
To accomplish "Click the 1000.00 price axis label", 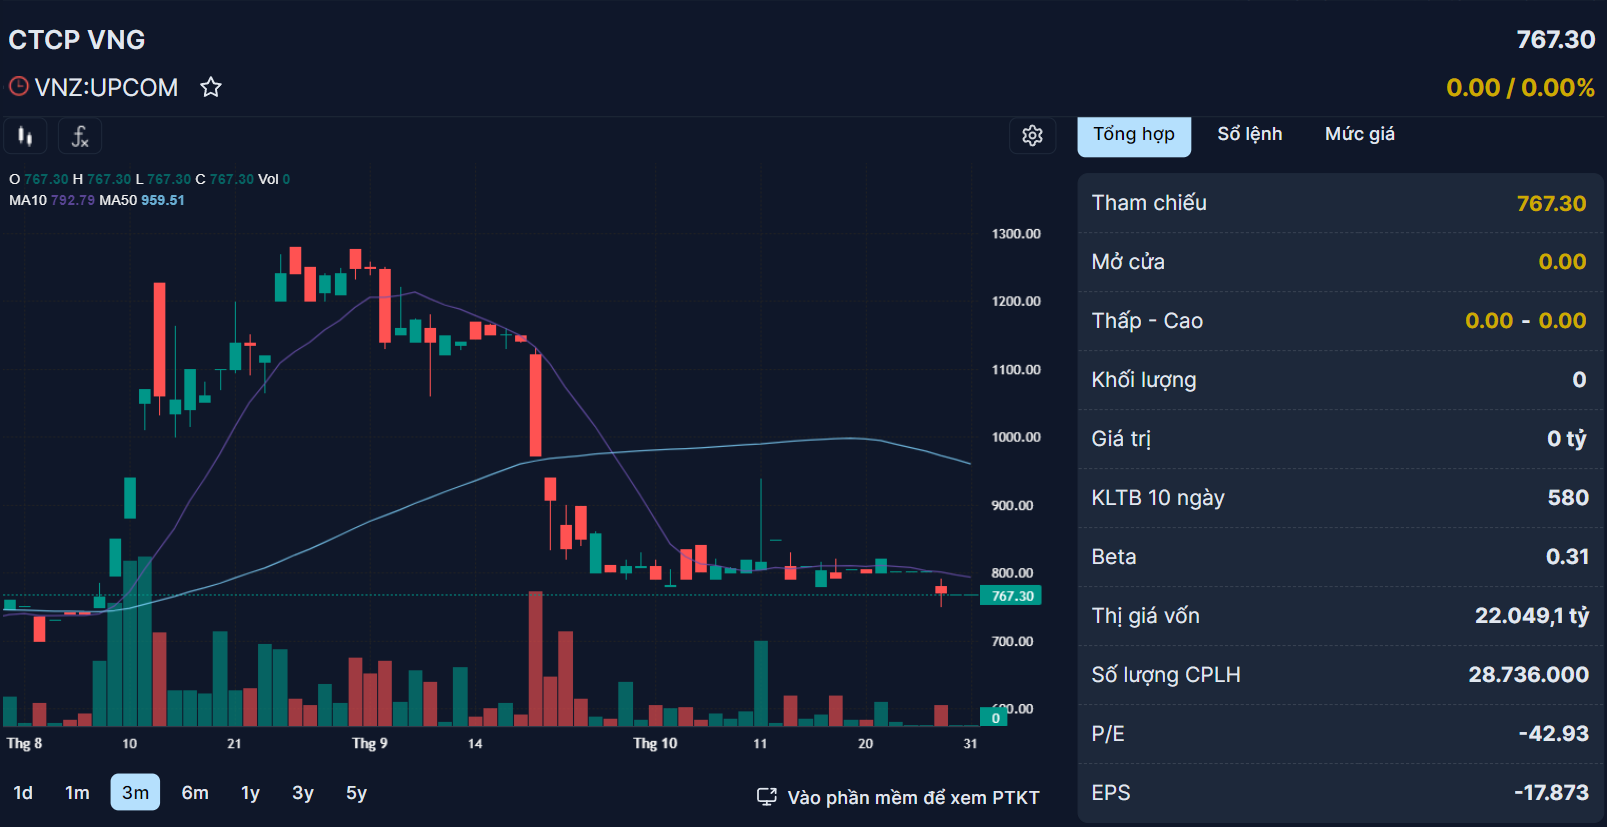I will pos(1016,437).
